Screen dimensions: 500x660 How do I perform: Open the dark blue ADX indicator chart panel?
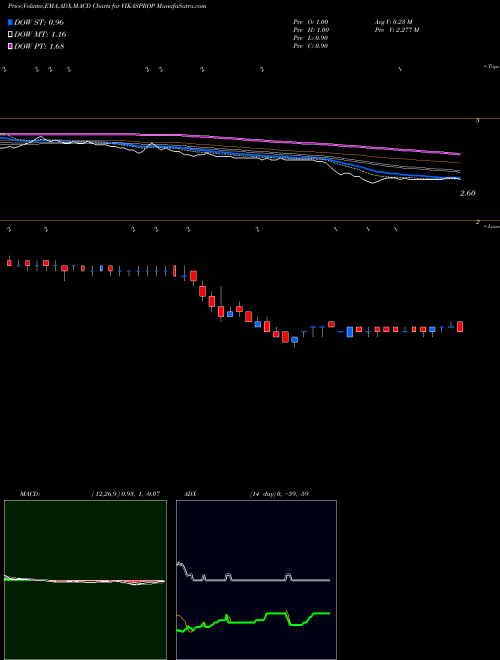pyautogui.click(x=256, y=580)
